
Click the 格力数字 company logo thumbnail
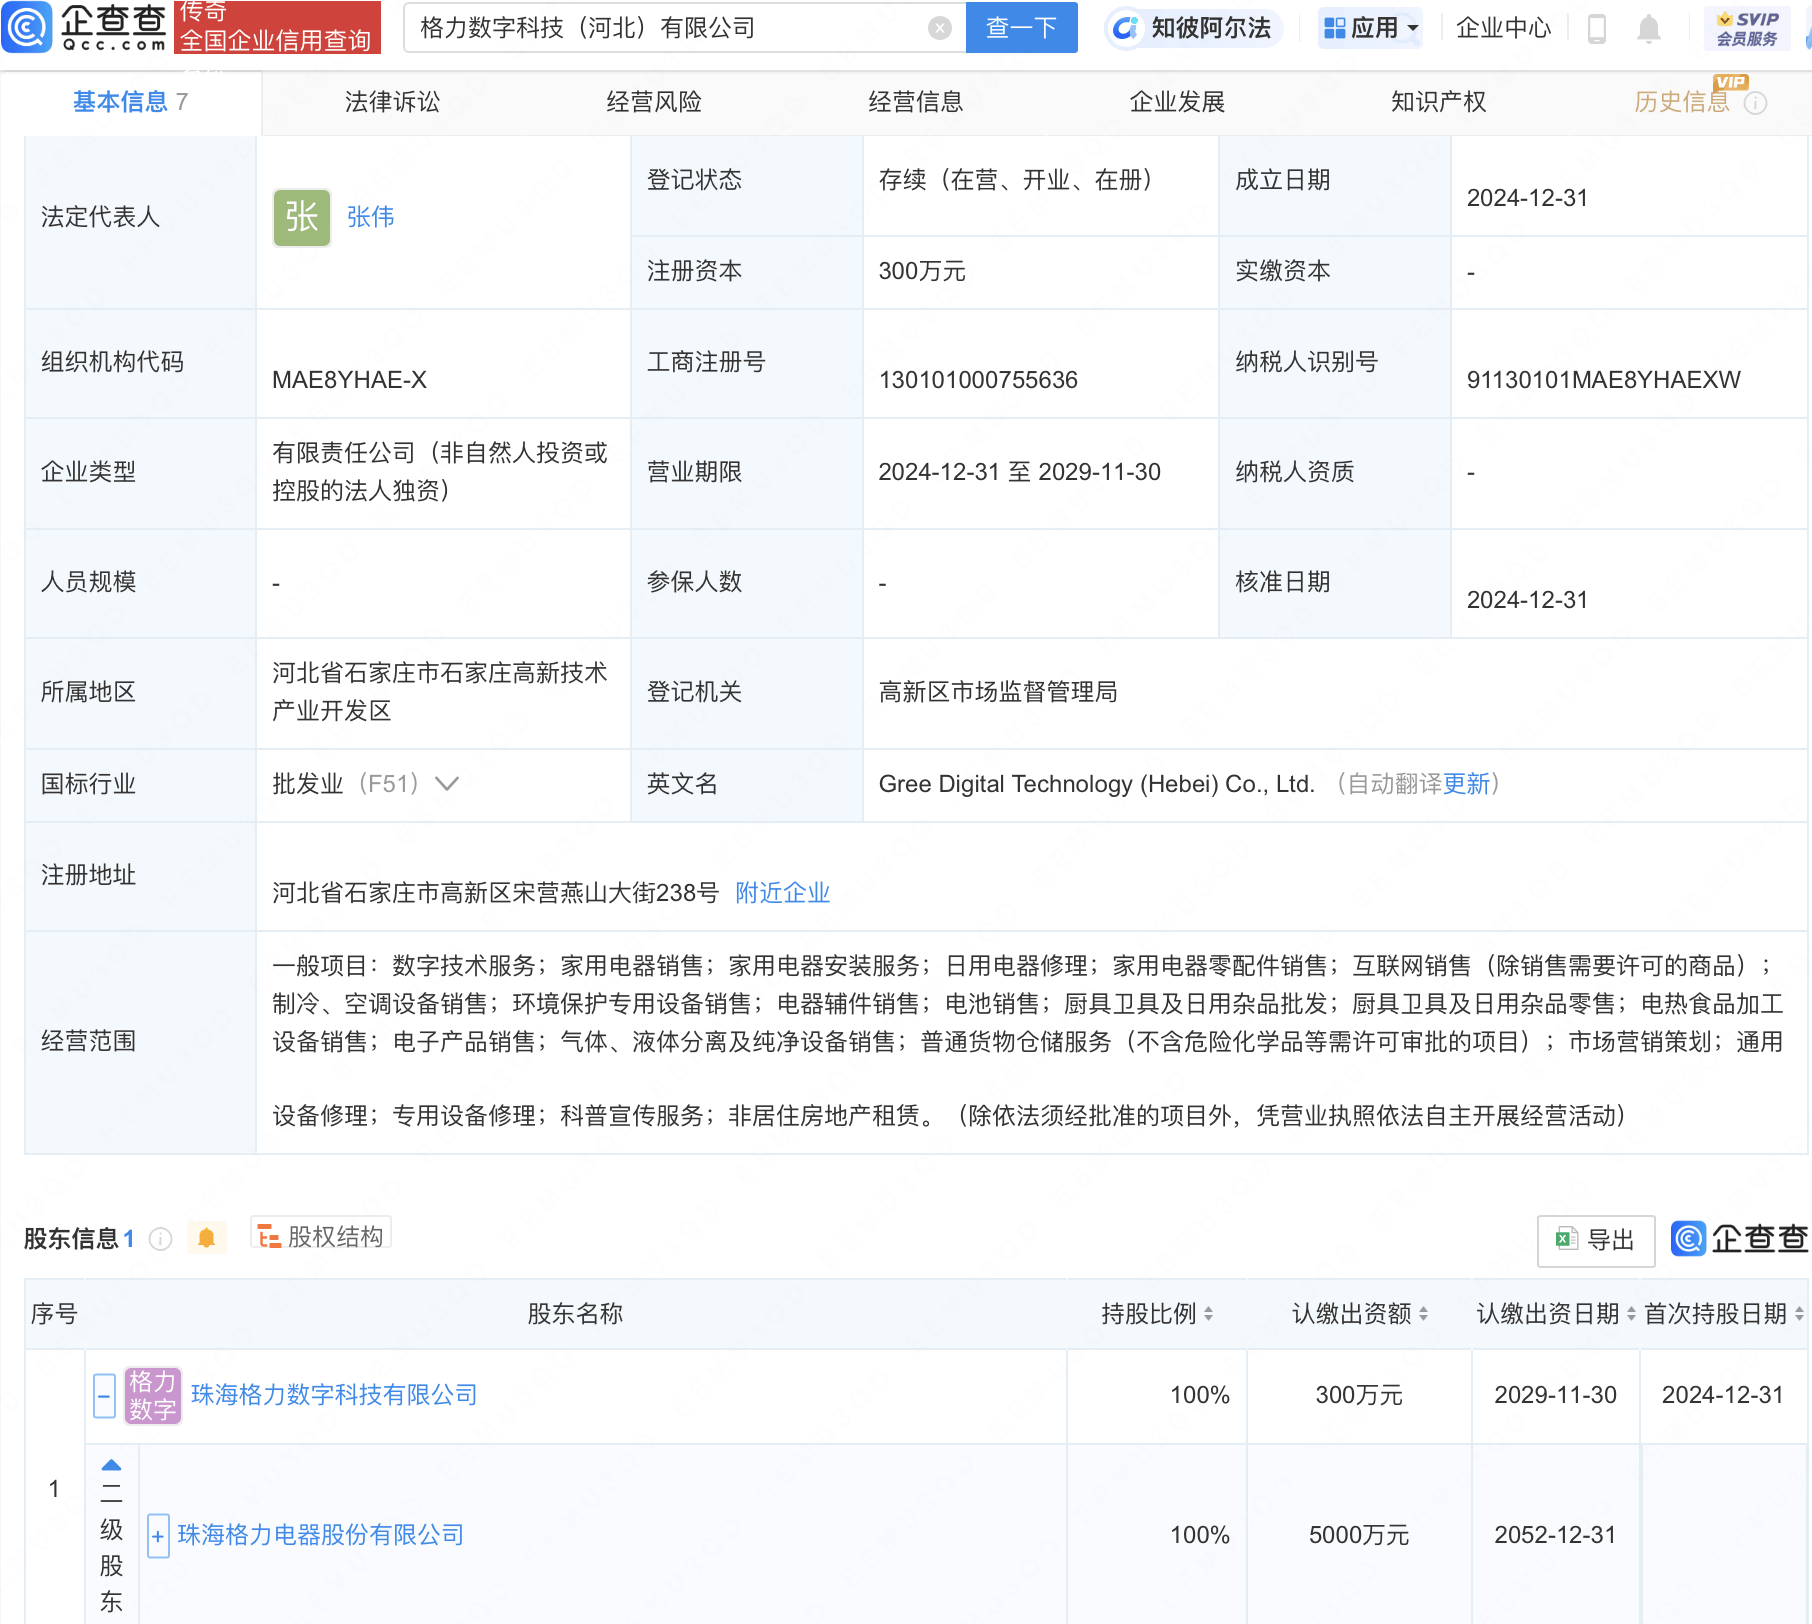(152, 1396)
